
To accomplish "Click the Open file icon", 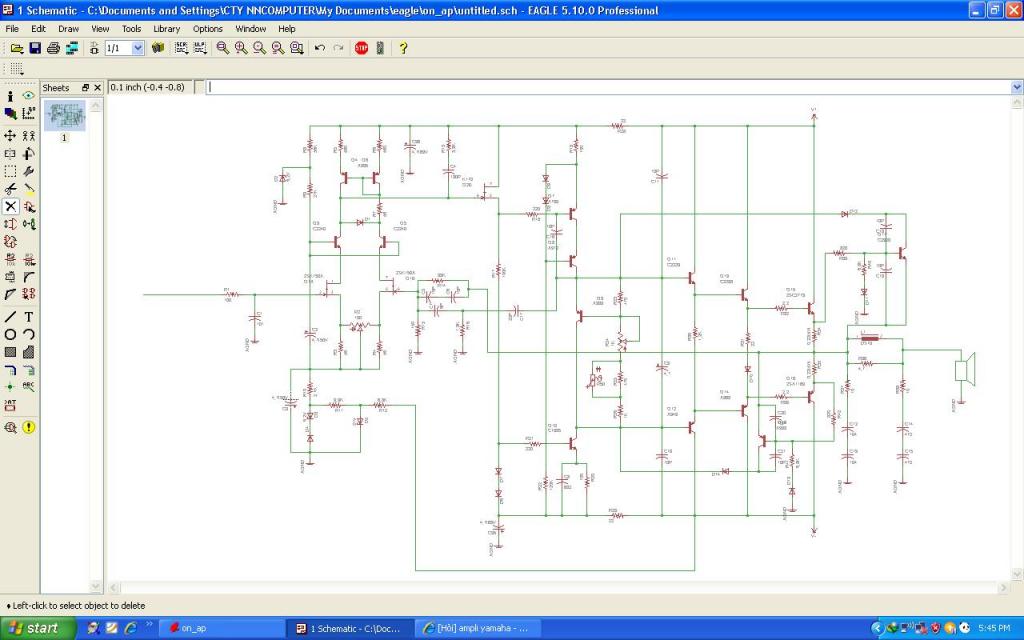I will click(16, 48).
